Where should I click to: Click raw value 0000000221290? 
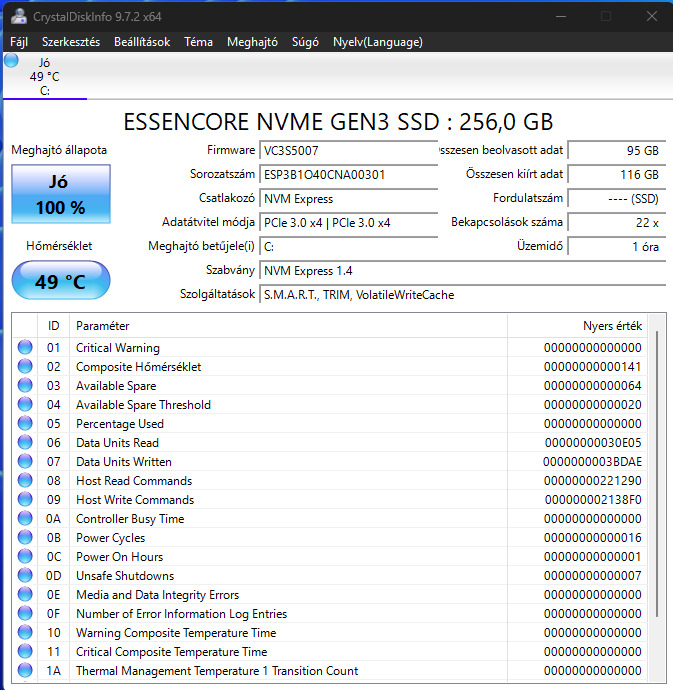point(592,481)
